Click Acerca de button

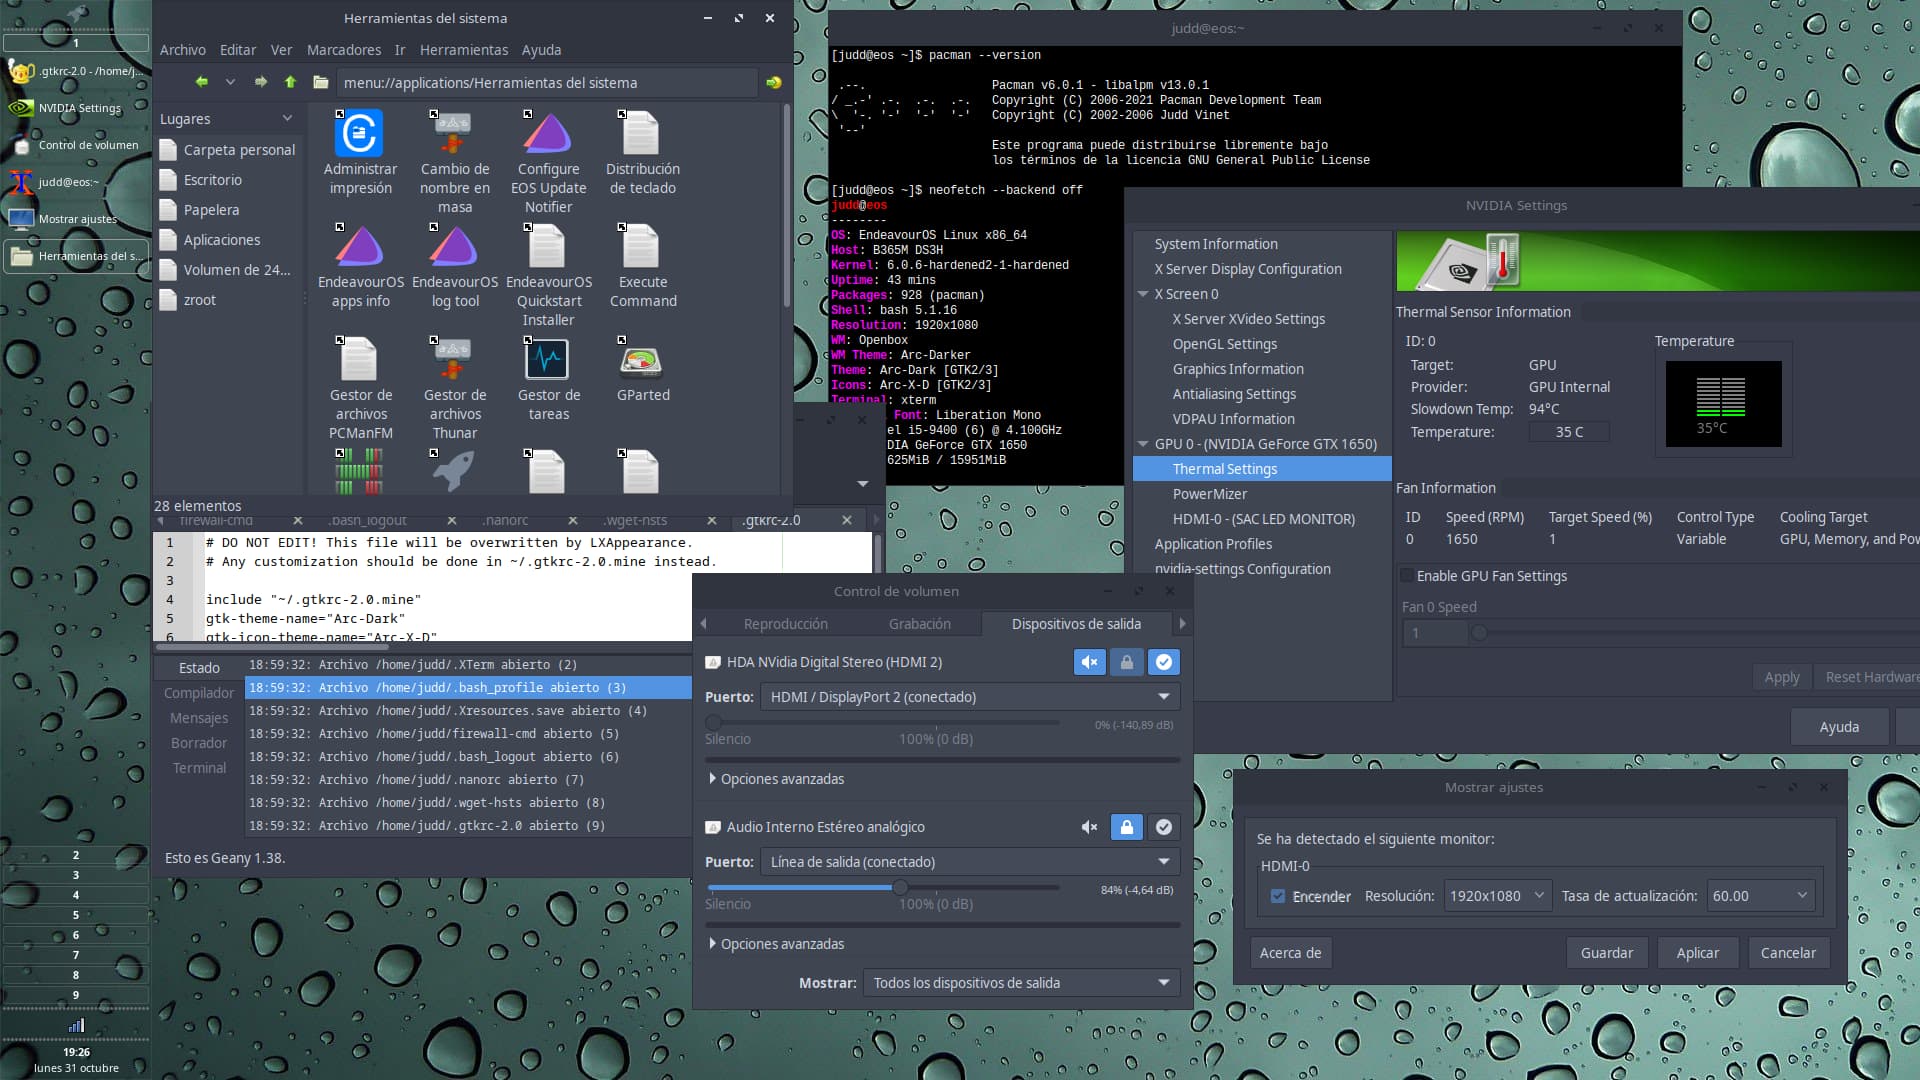tap(1290, 953)
